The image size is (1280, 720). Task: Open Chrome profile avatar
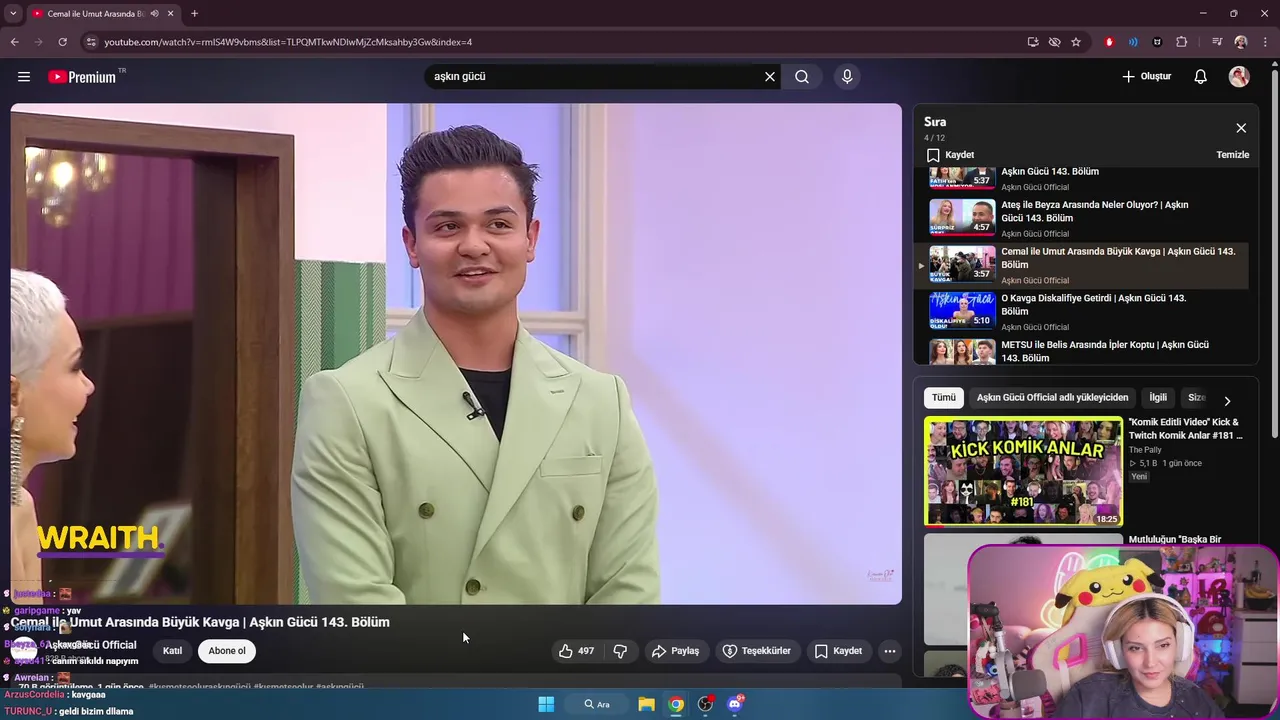pyautogui.click(x=1241, y=42)
